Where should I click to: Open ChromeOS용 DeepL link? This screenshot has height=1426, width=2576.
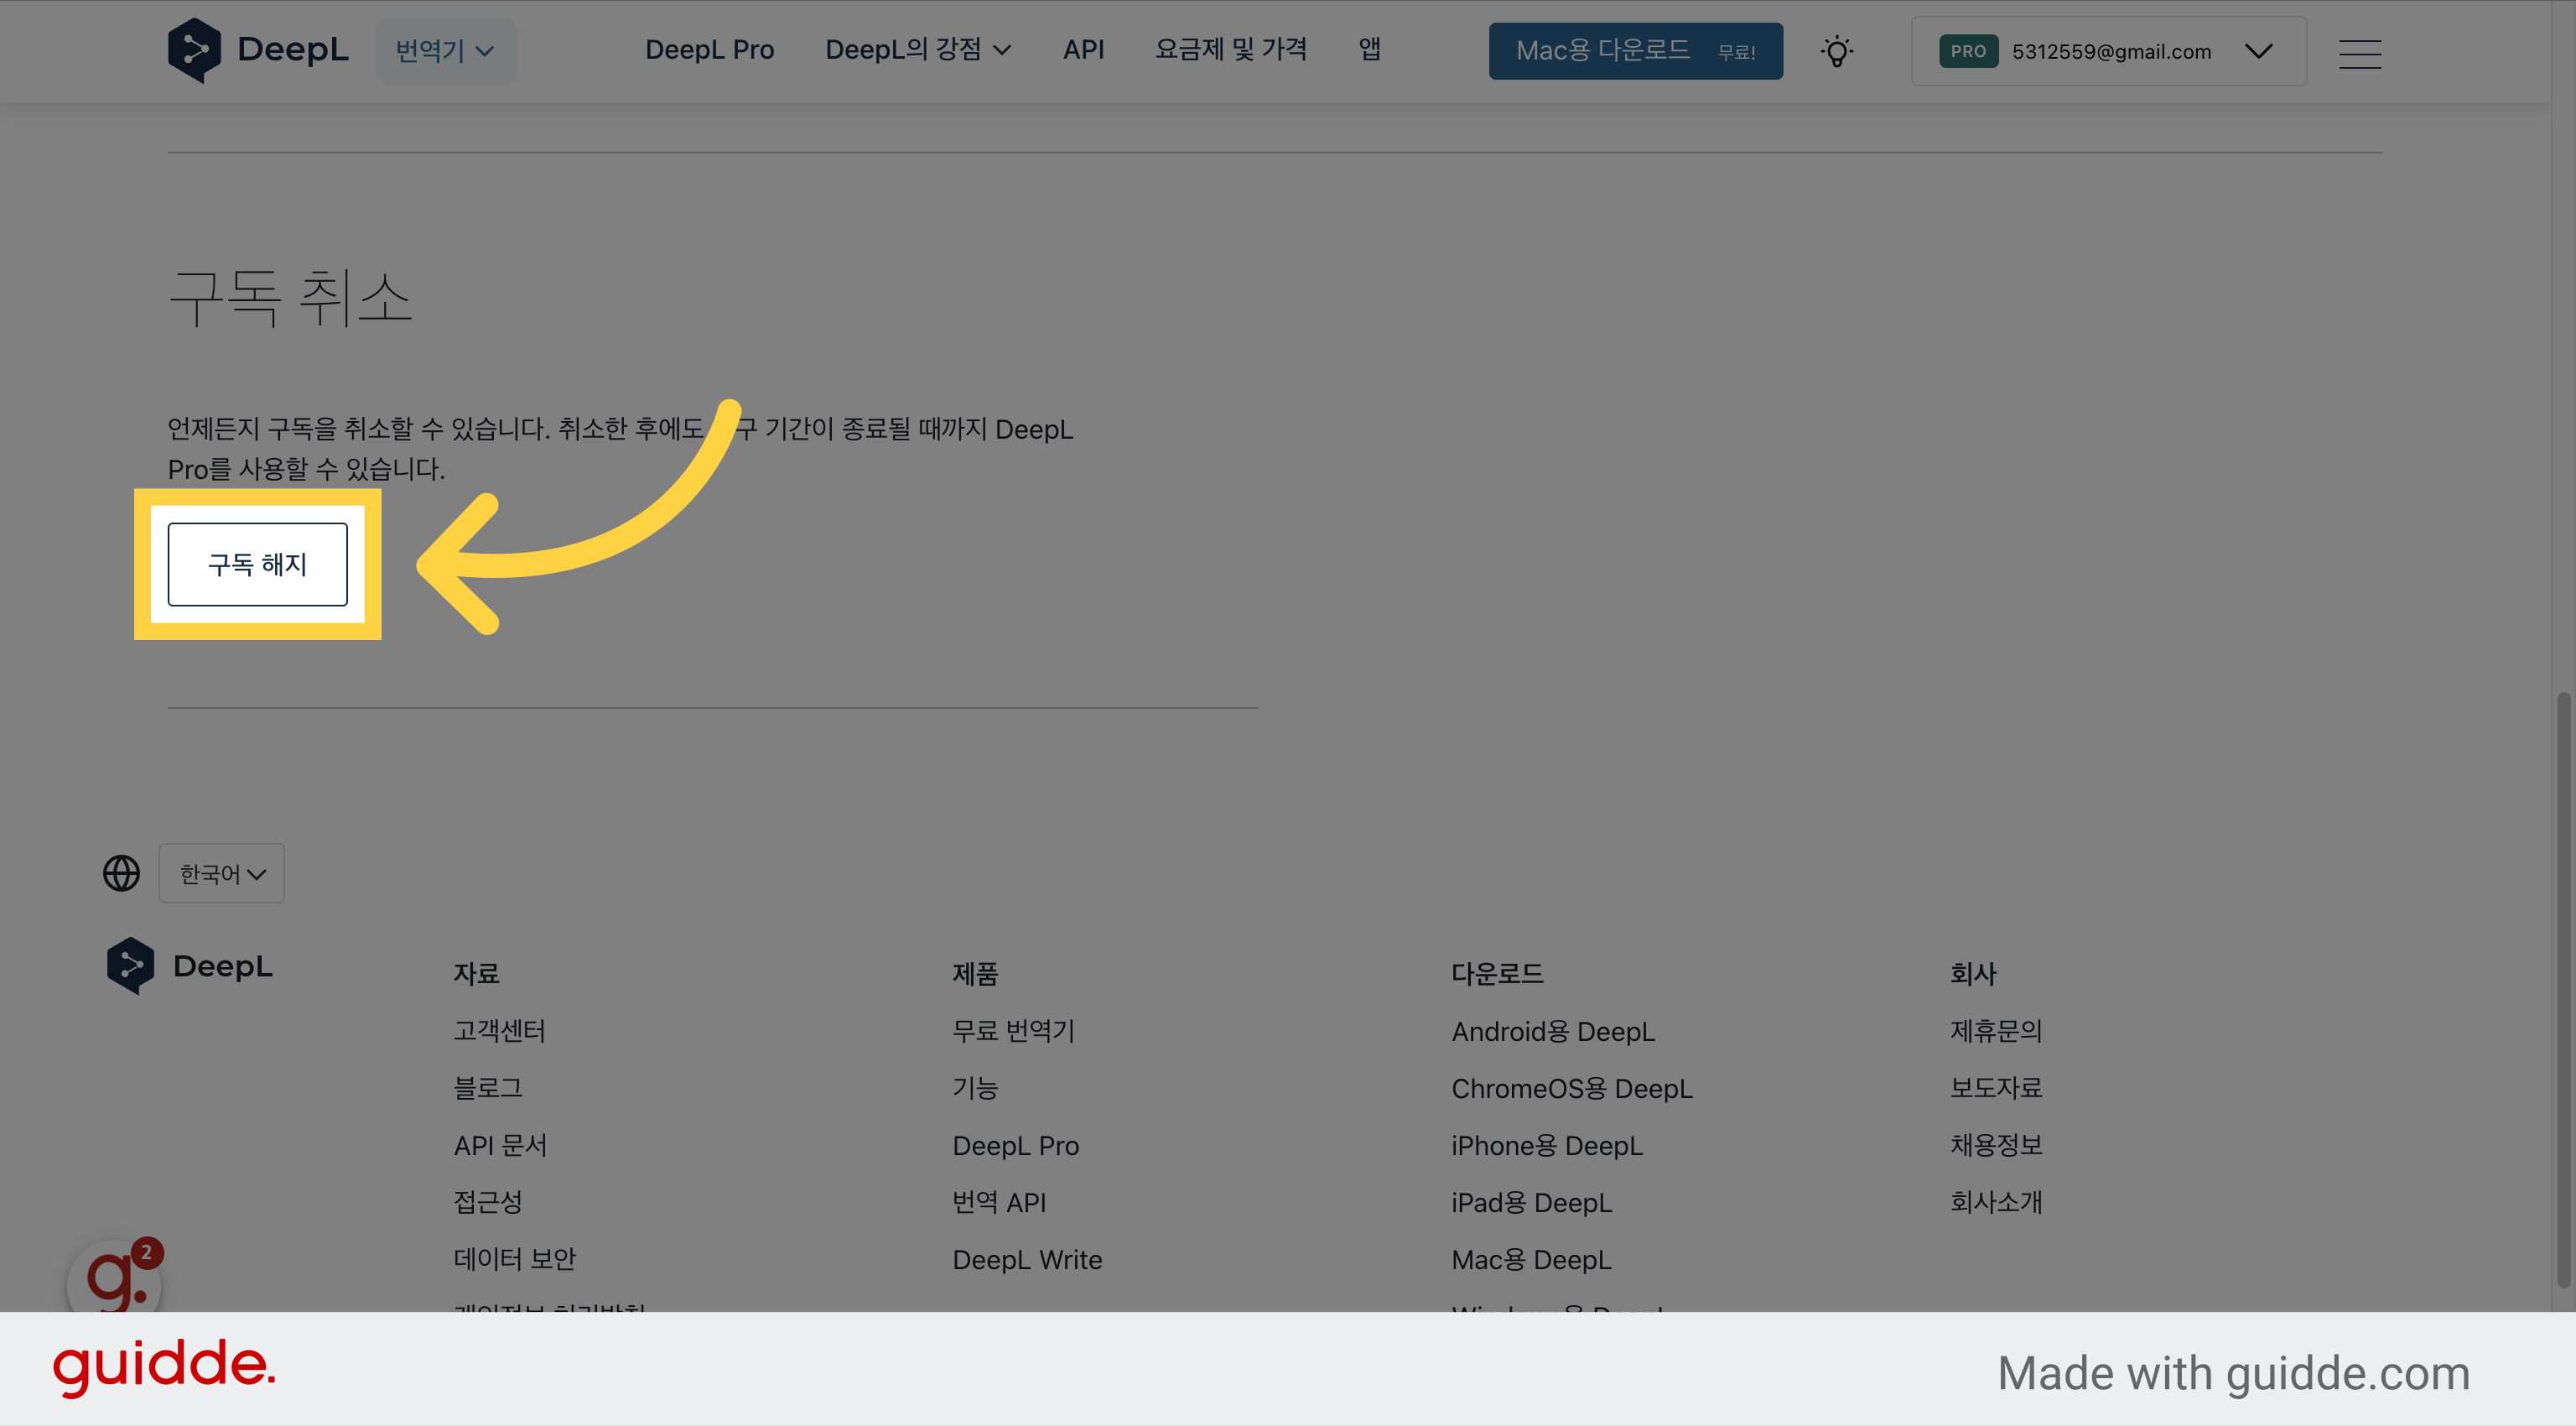[x=1571, y=1088]
